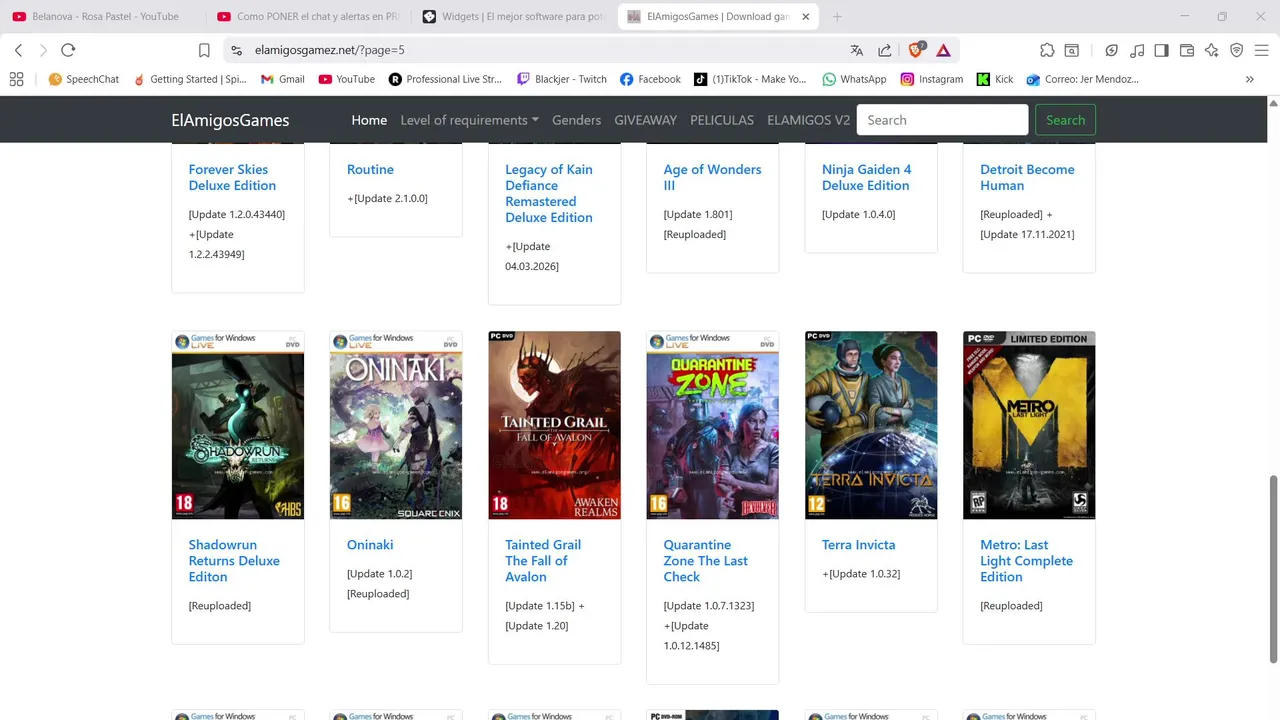Click the translate page icon in address bar

pyautogui.click(x=856, y=50)
